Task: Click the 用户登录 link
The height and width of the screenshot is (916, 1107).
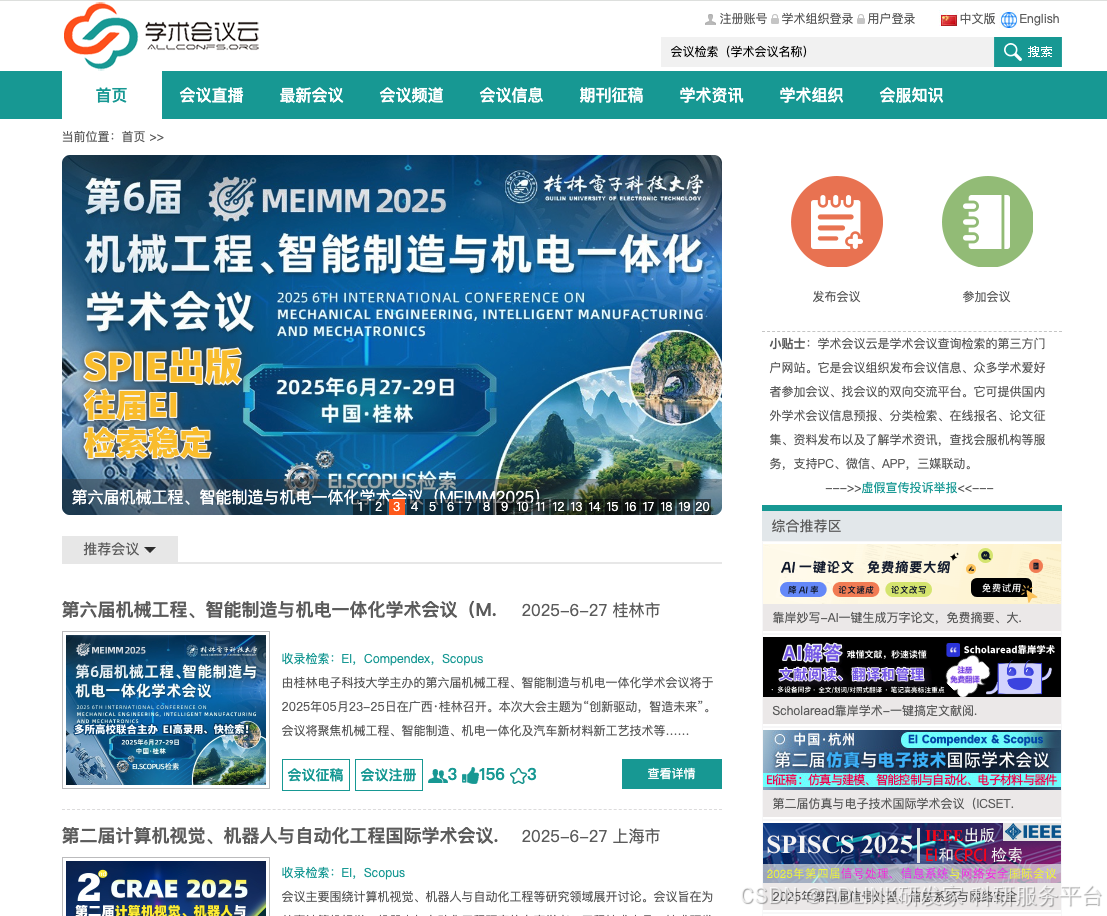Action: tap(891, 19)
